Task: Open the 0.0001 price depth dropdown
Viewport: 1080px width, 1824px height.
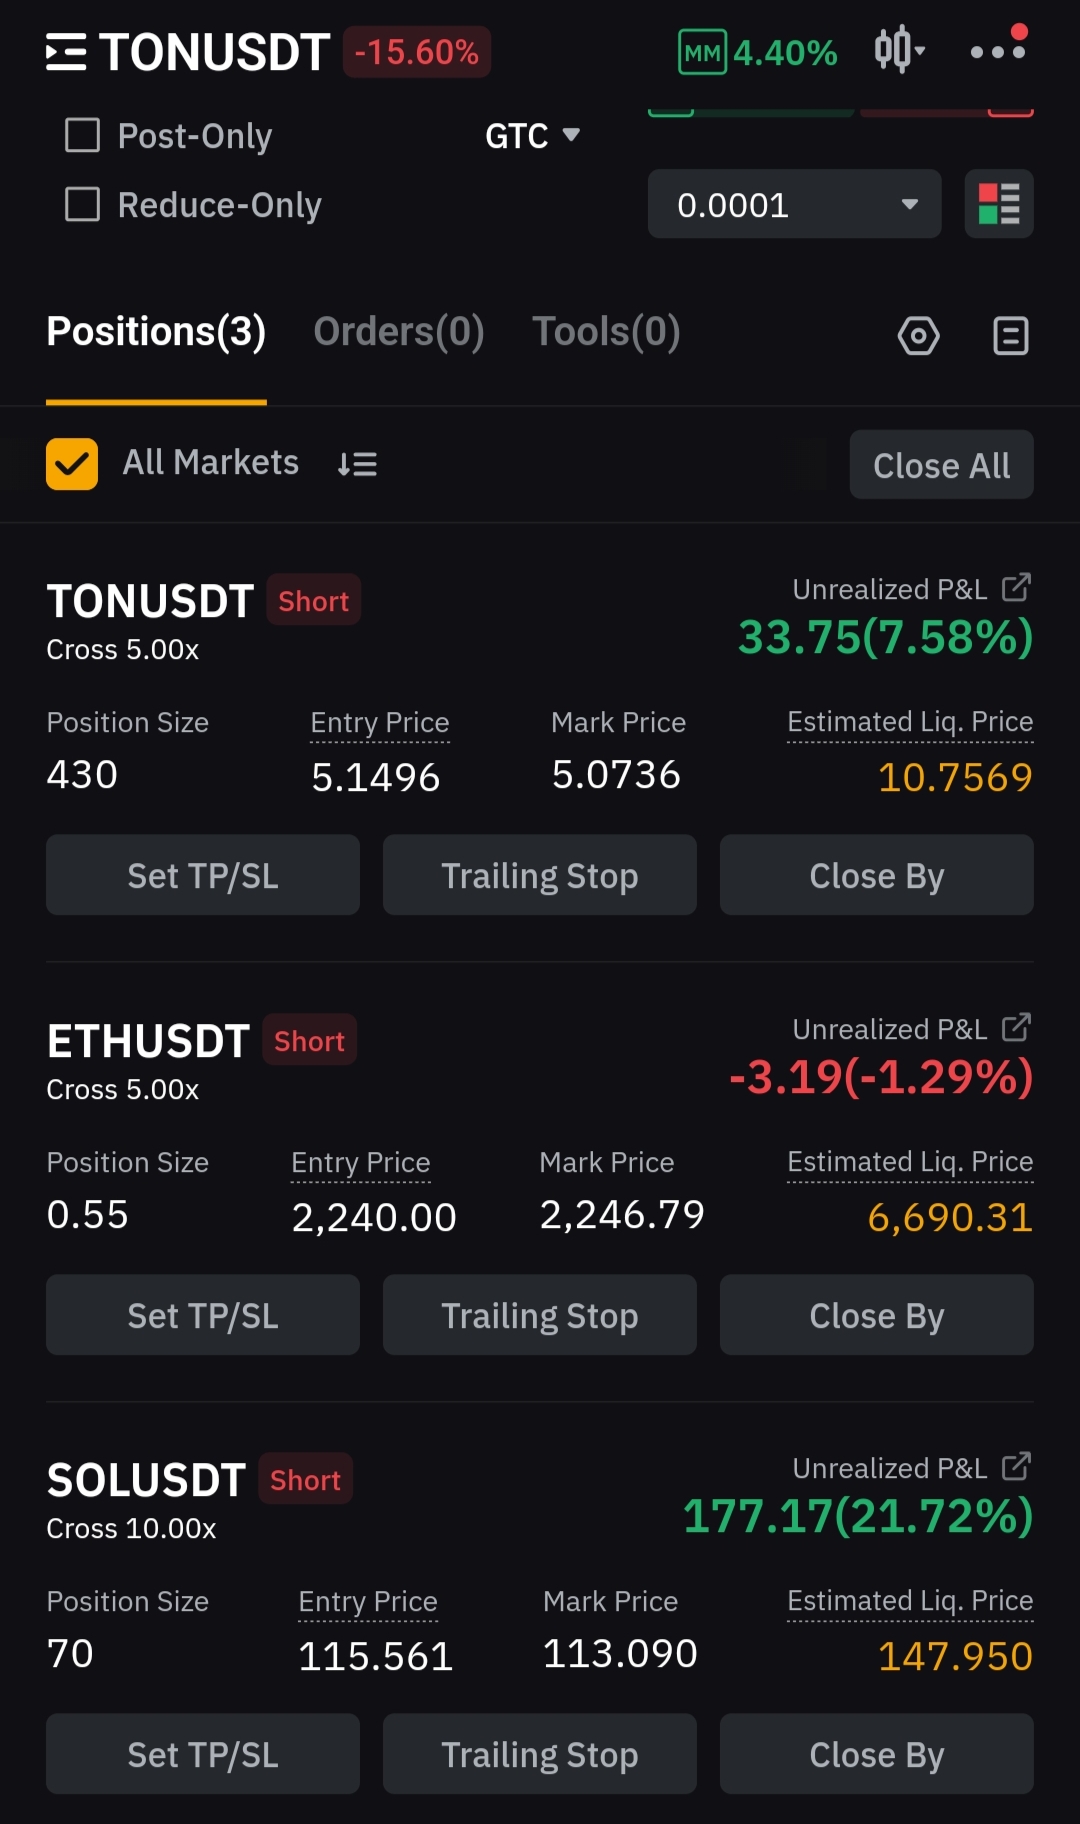Action: point(795,204)
